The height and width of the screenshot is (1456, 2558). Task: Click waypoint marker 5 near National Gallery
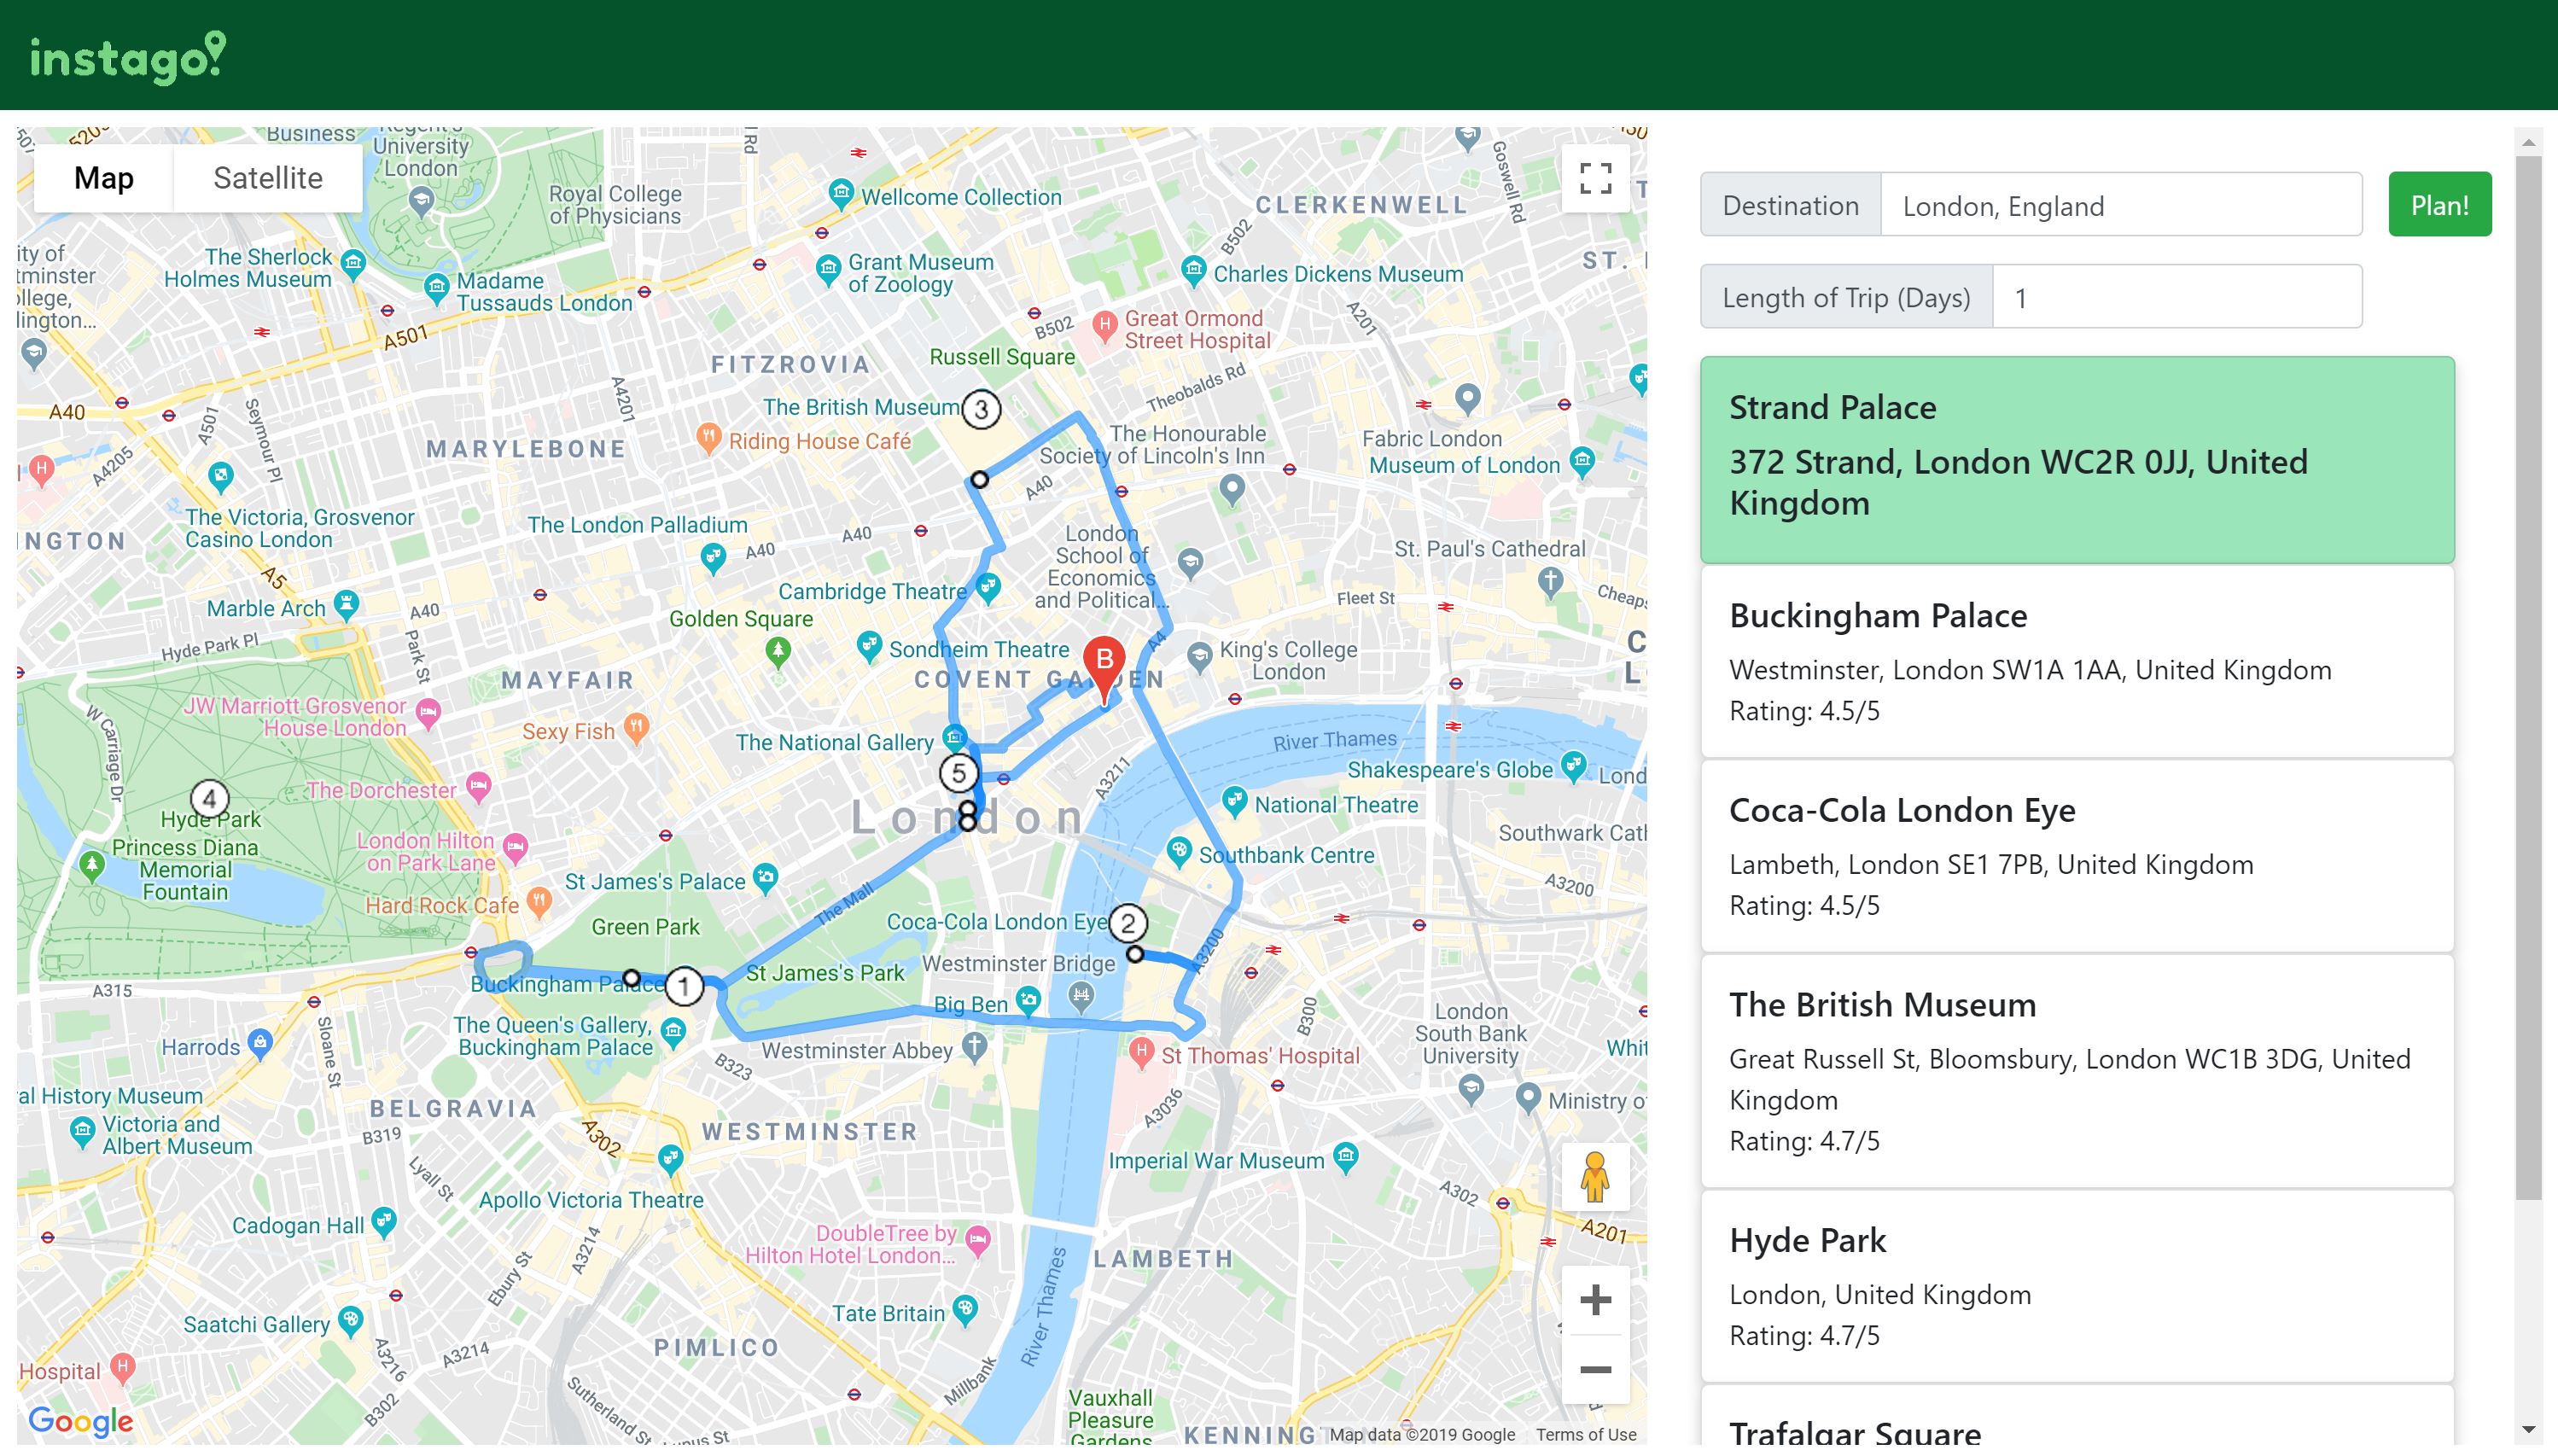coord(958,773)
